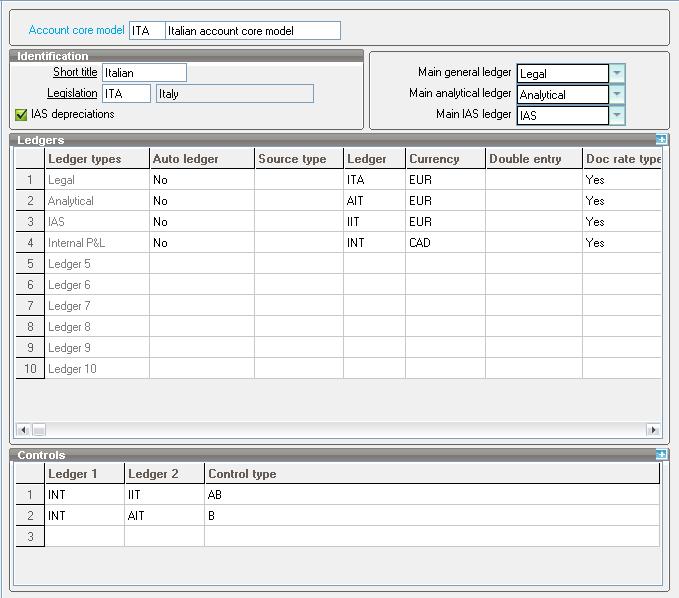Click the Auto ledger column header
Screen dimensions: 679x598
[x=202, y=159]
